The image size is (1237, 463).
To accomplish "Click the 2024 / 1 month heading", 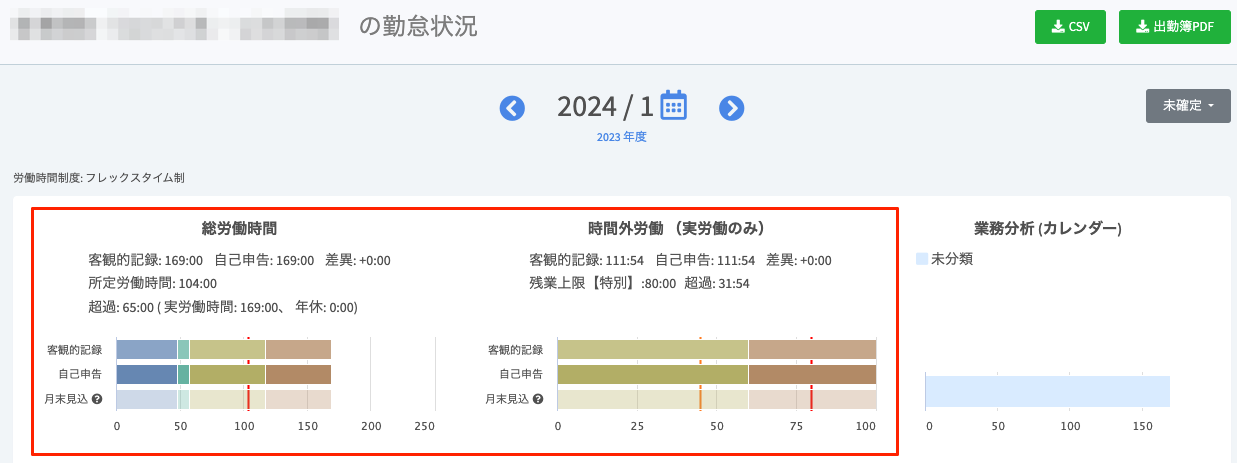I will (604, 106).
